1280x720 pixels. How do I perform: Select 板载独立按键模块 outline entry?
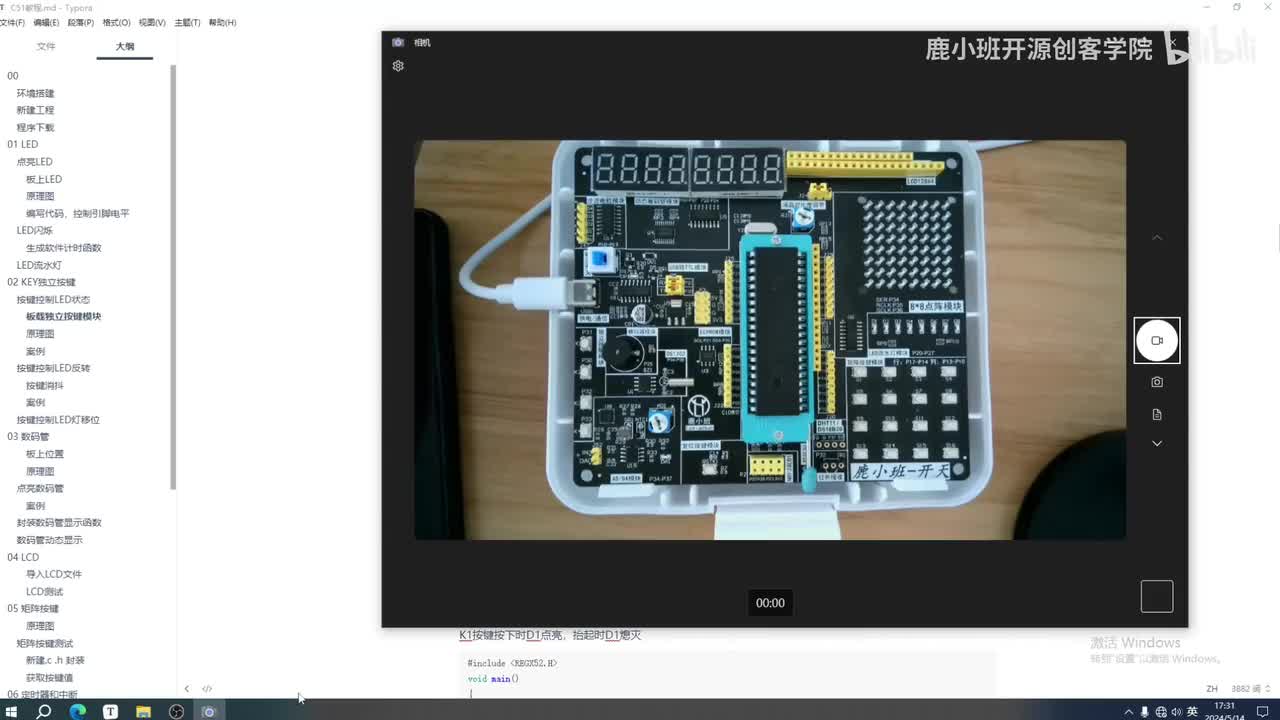64,316
